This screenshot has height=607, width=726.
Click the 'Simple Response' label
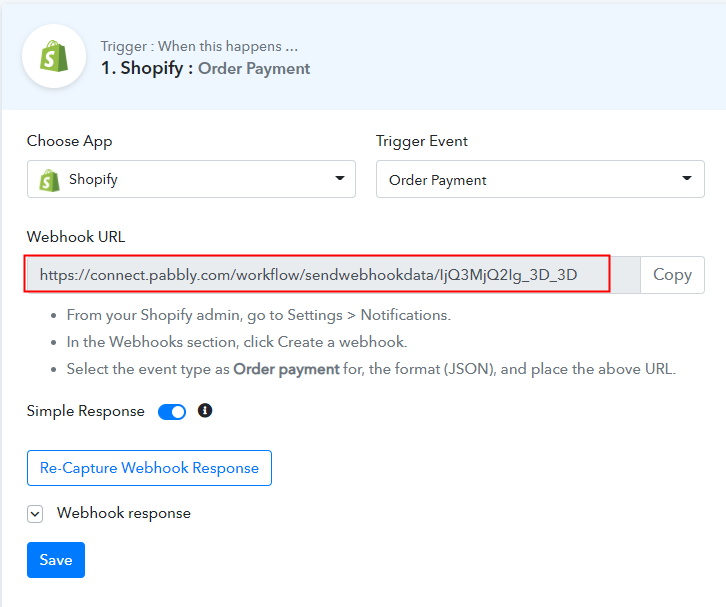(x=86, y=411)
